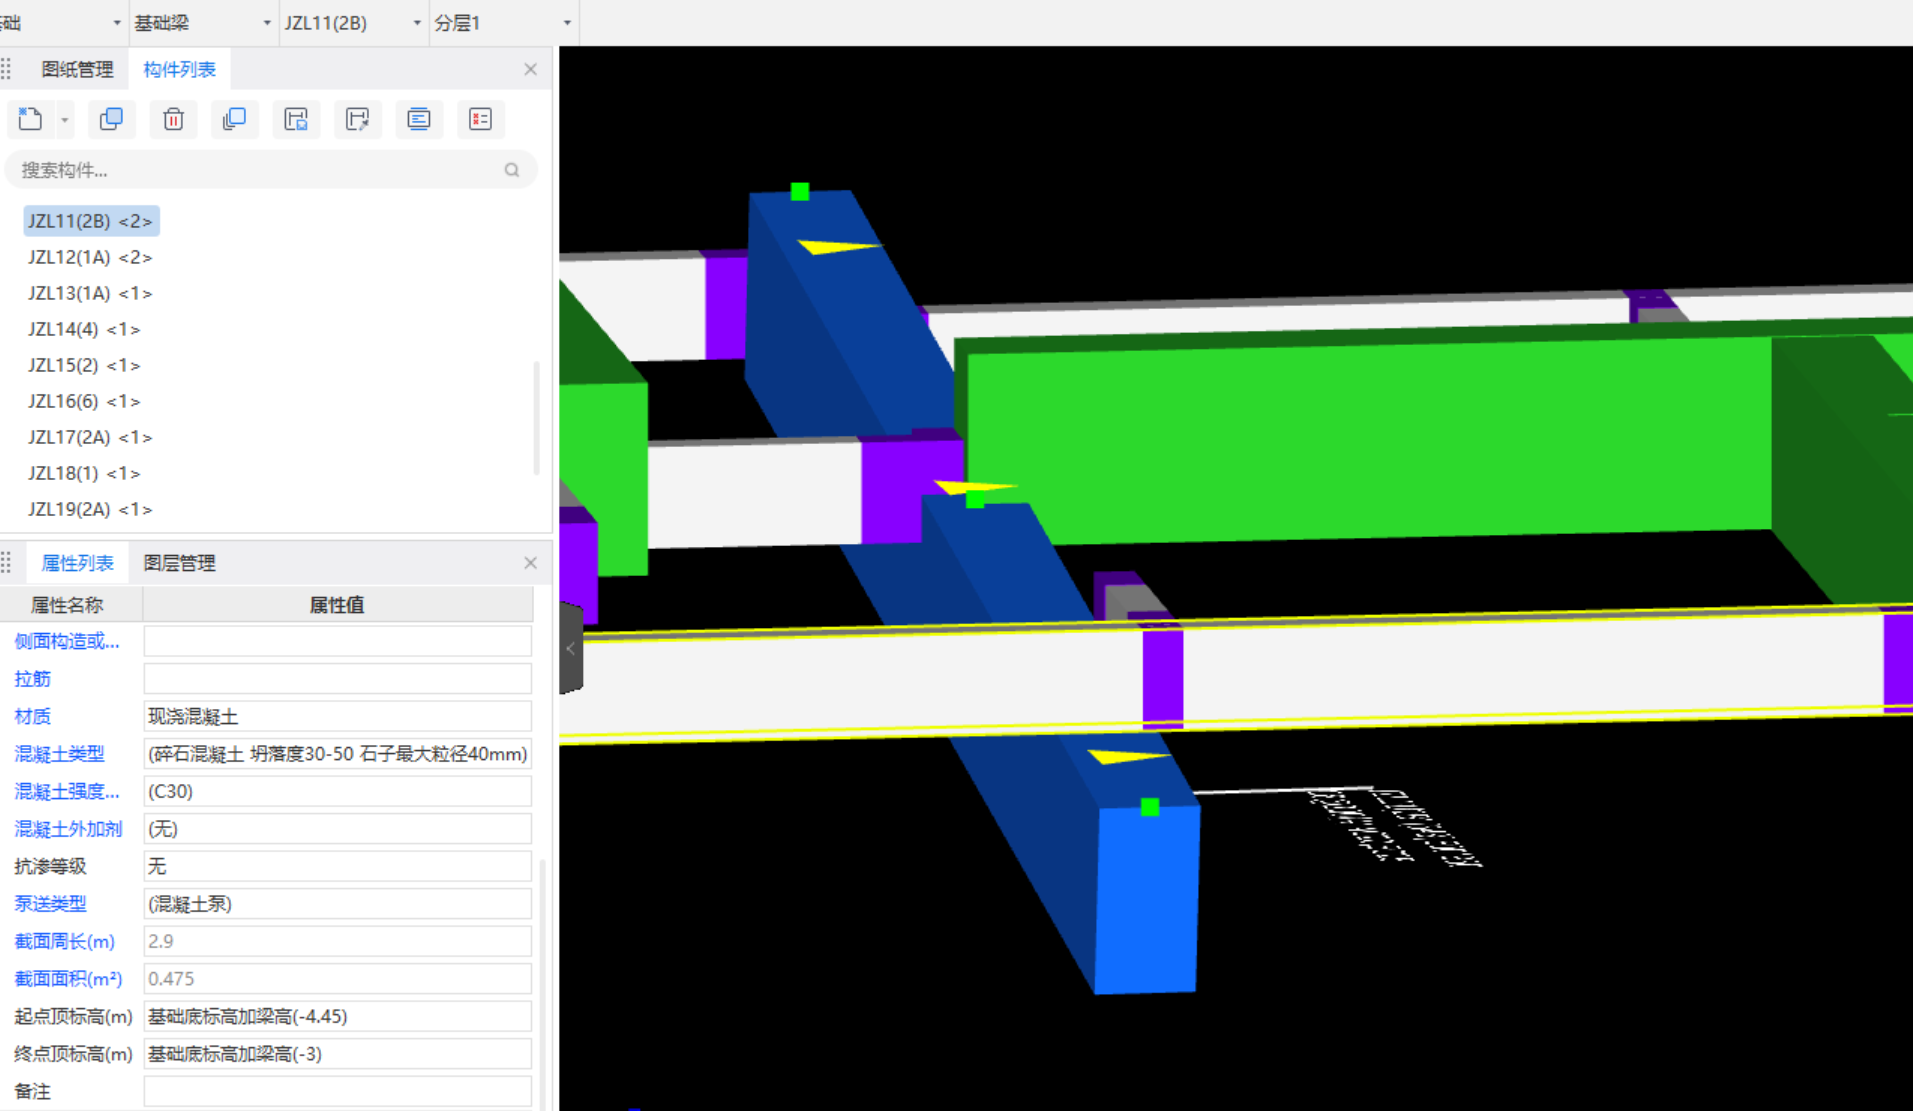The height and width of the screenshot is (1111, 1913).
Task: Click the Delete component trash icon
Action: pyautogui.click(x=173, y=119)
